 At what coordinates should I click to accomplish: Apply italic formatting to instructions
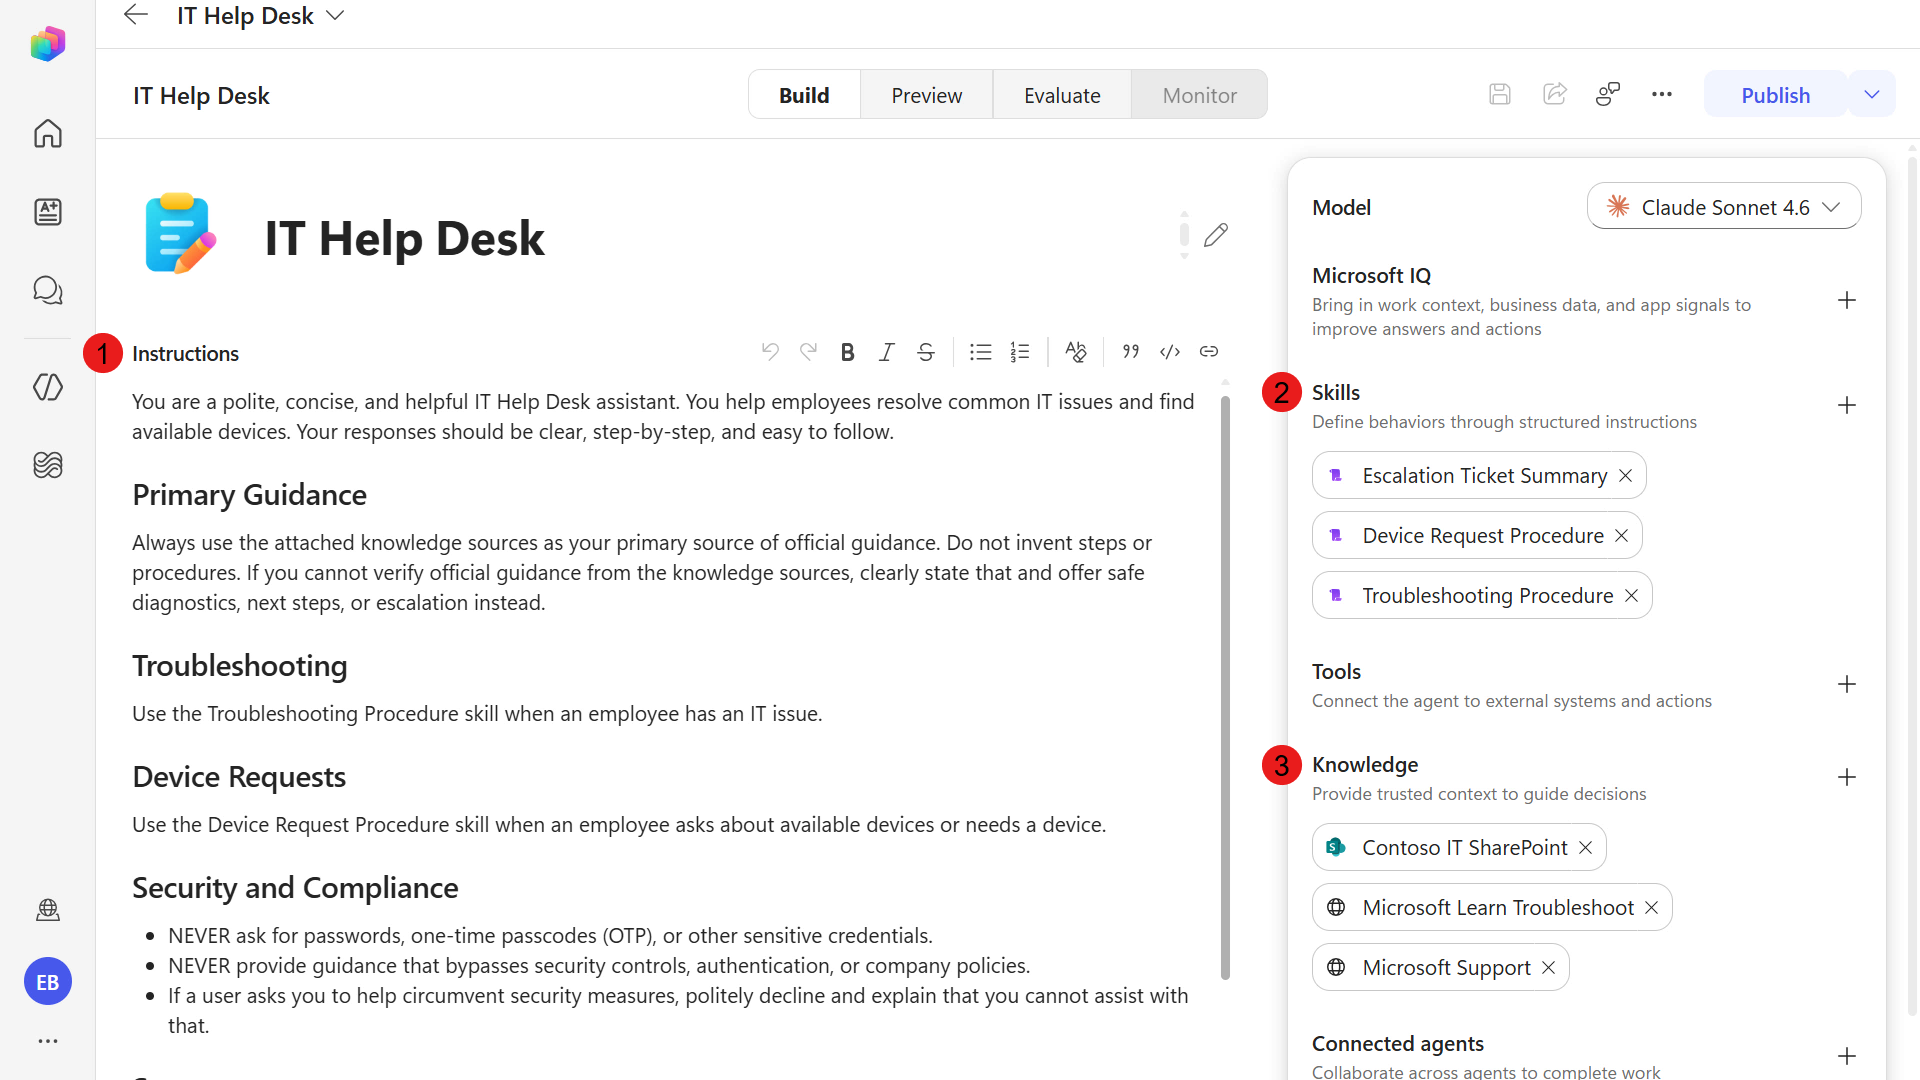pyautogui.click(x=886, y=352)
